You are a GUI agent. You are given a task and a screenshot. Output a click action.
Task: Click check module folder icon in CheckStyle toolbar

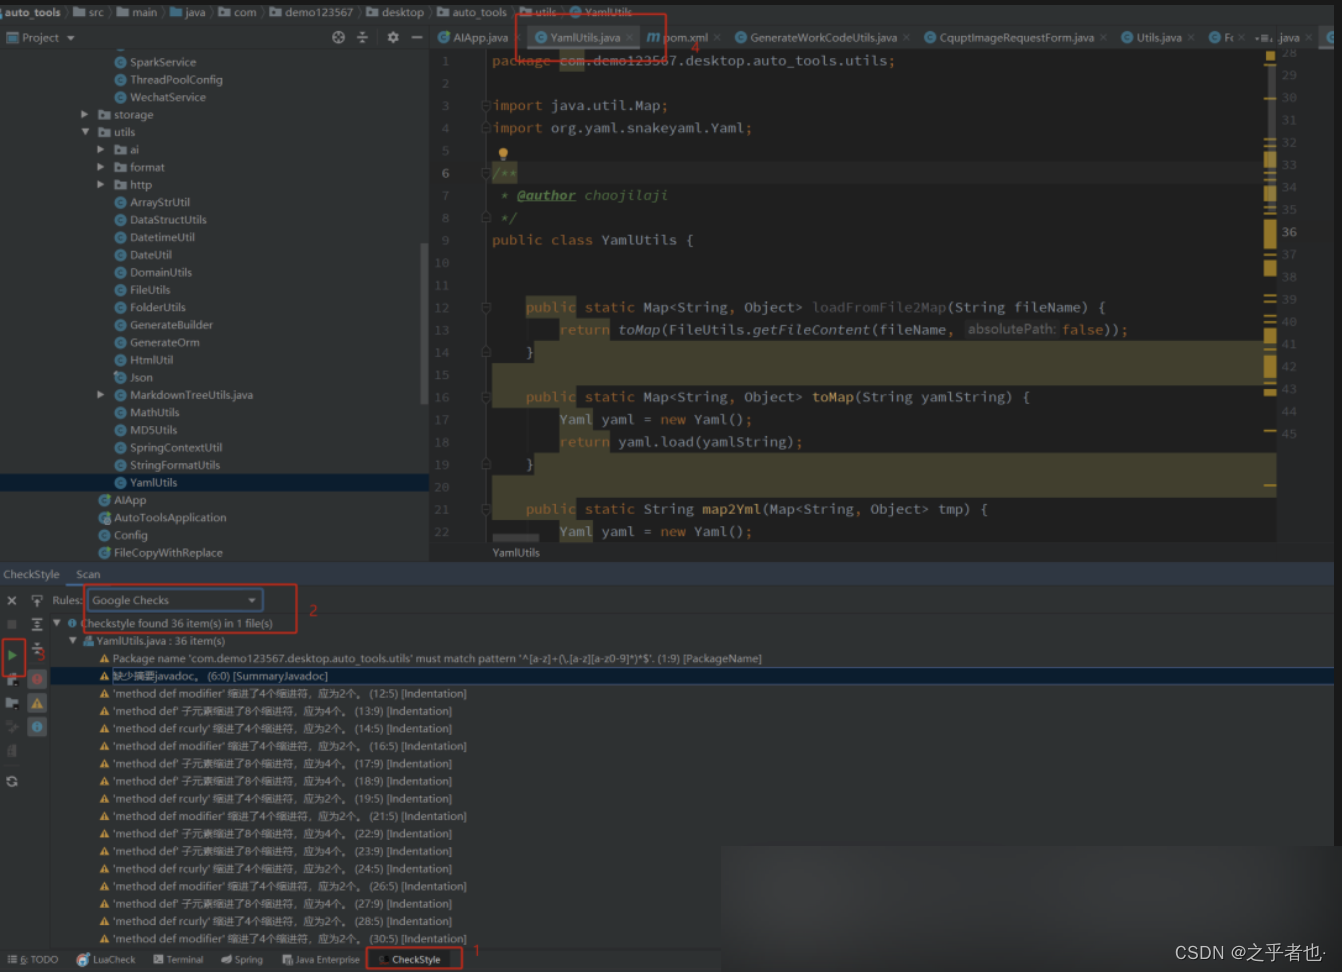pyautogui.click(x=12, y=680)
